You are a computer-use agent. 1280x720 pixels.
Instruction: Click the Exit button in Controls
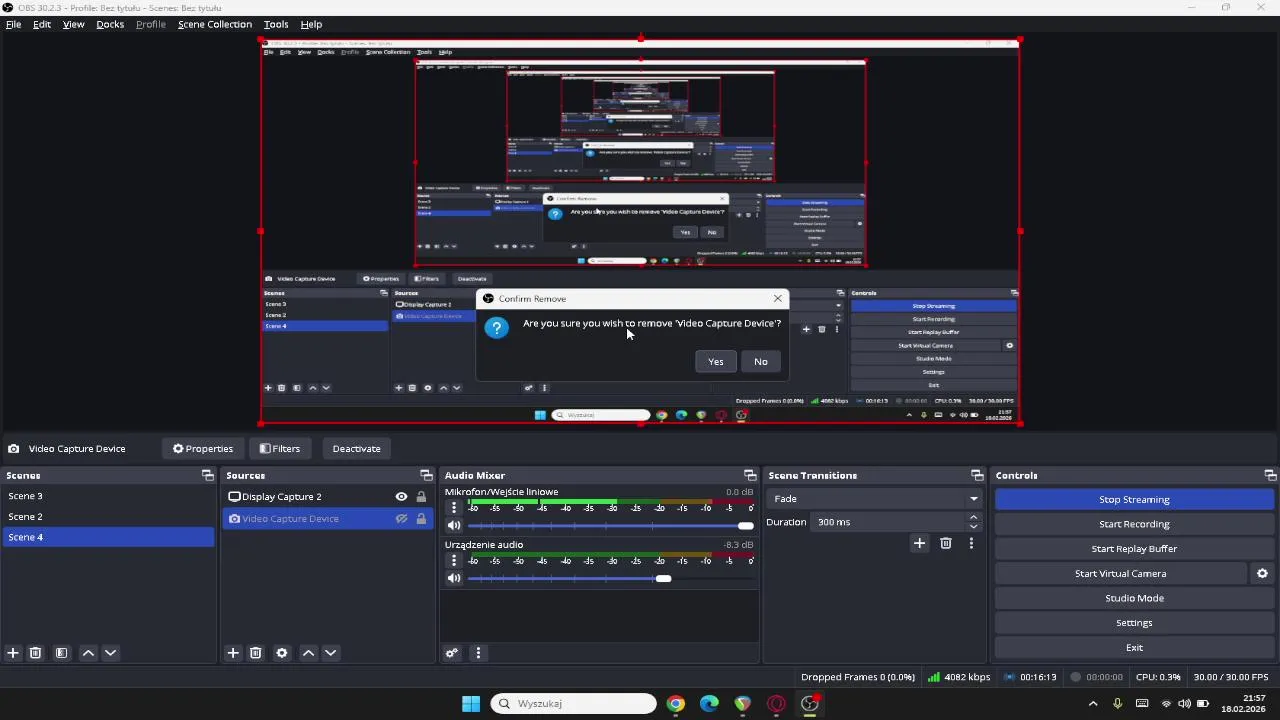pos(1134,648)
